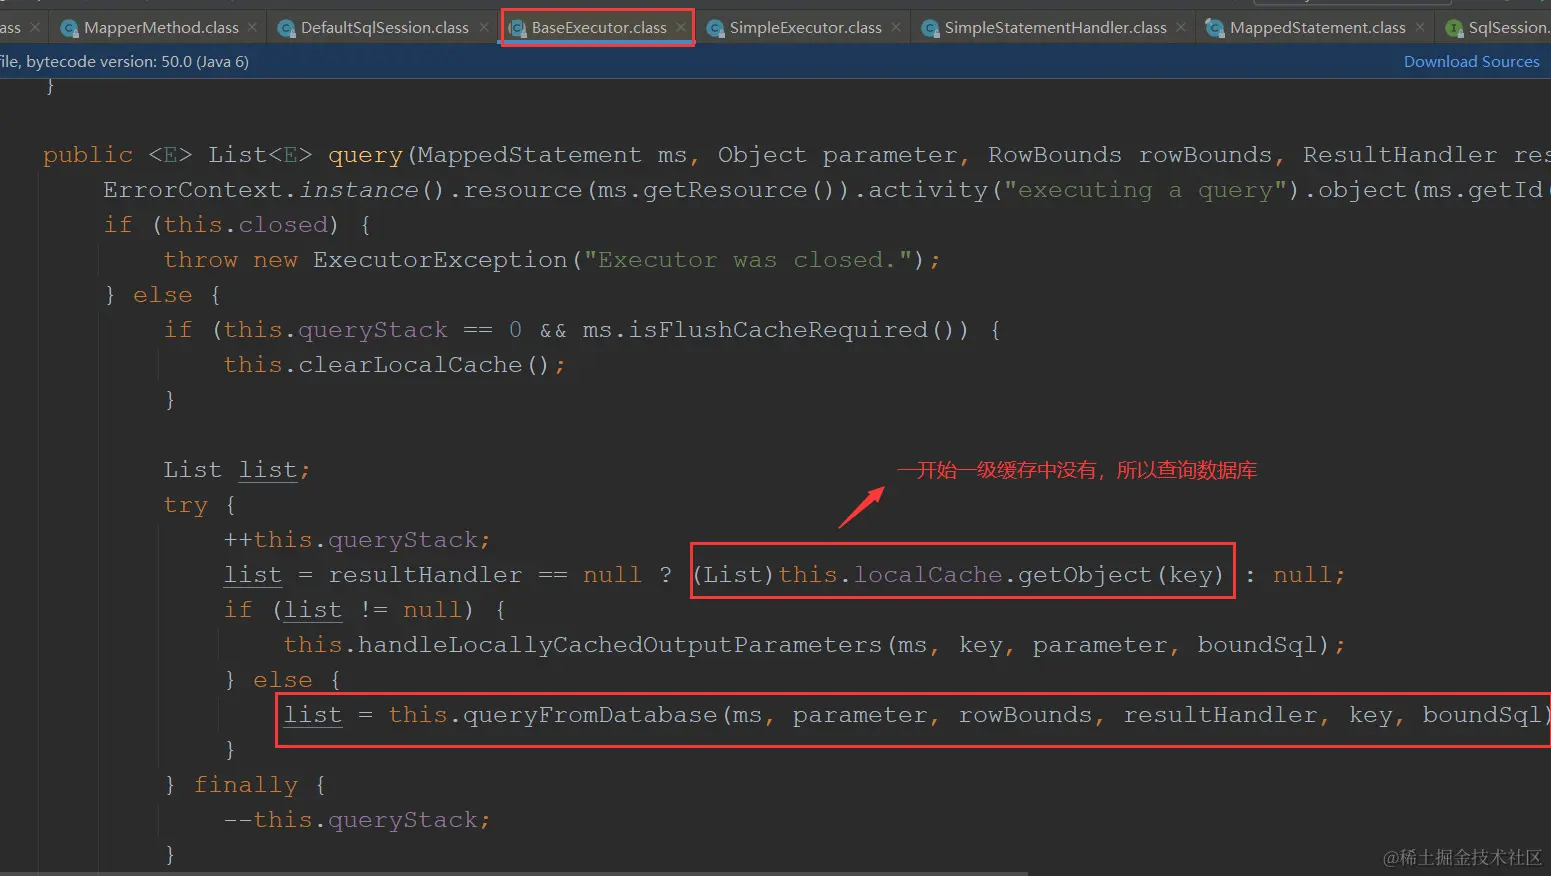Viewport: 1551px width, 876px height.
Task: Click the MappedStatement.class file icon
Action: tap(1215, 28)
